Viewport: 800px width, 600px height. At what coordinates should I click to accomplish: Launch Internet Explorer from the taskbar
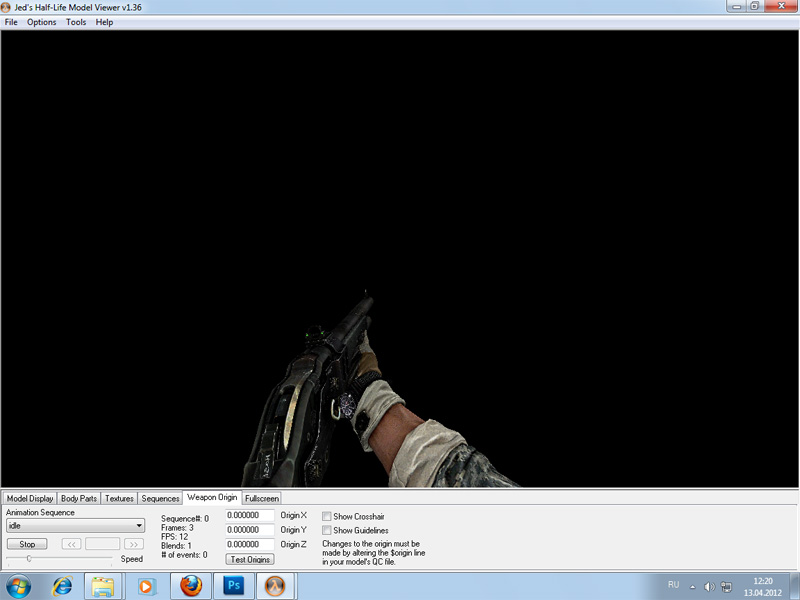63,584
